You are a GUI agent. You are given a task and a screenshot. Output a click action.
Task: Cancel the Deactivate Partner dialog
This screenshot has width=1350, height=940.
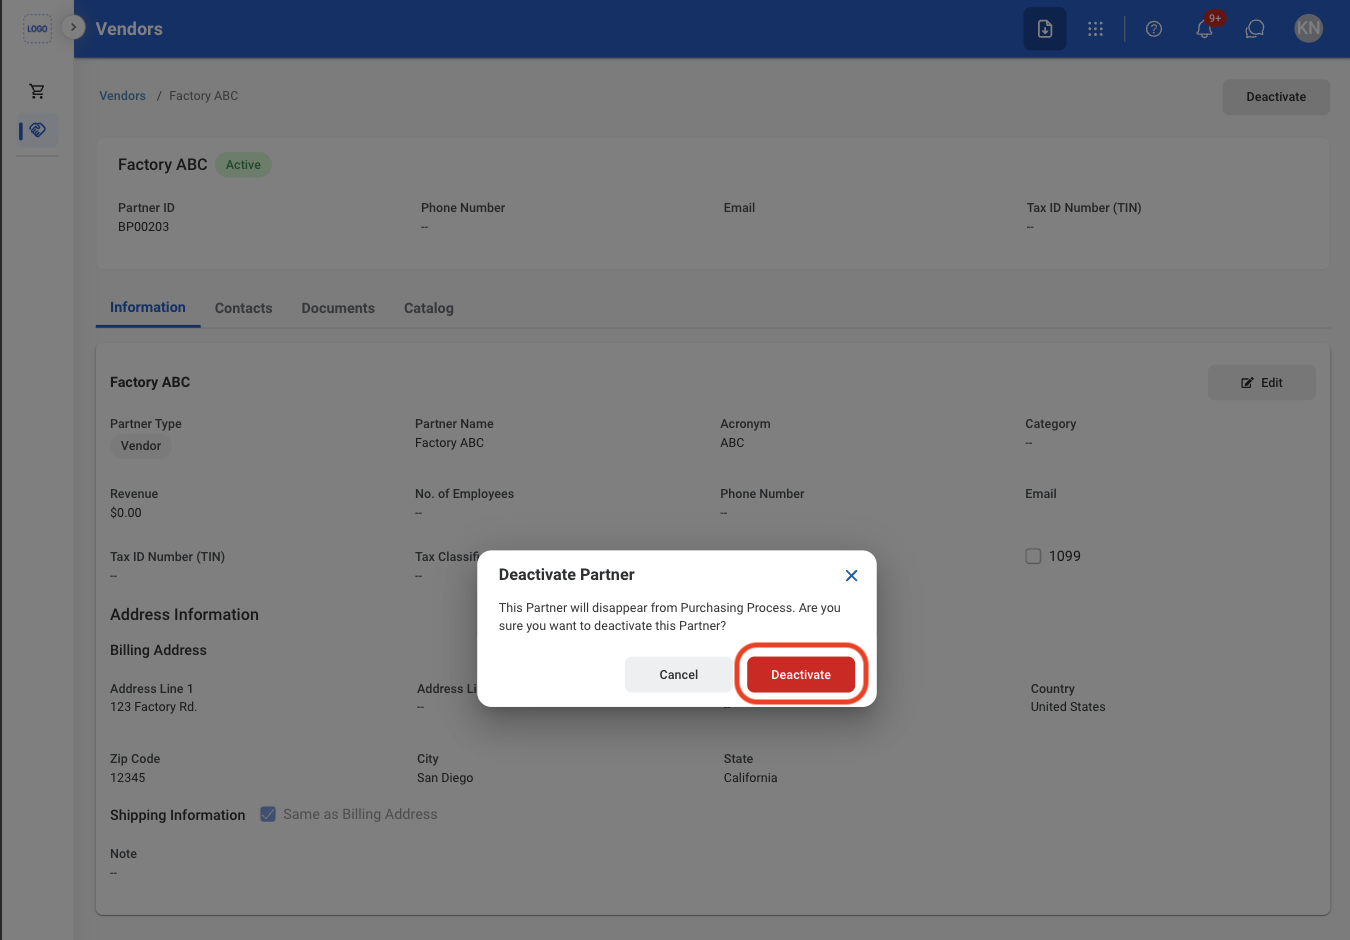pyautogui.click(x=678, y=675)
